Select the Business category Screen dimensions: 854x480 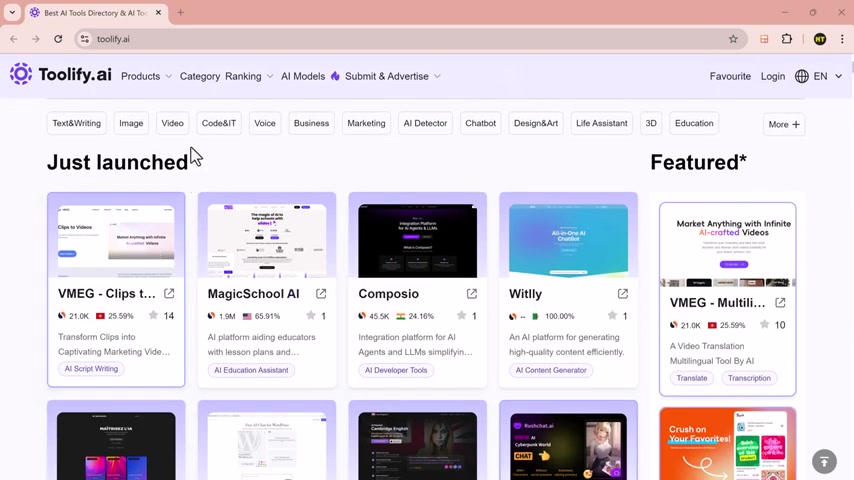312,123
